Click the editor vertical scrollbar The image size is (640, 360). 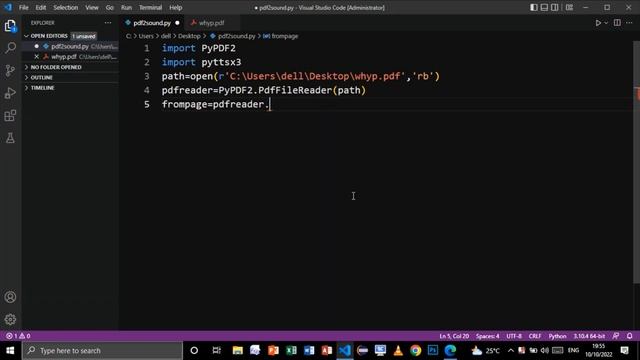(x=636, y=162)
